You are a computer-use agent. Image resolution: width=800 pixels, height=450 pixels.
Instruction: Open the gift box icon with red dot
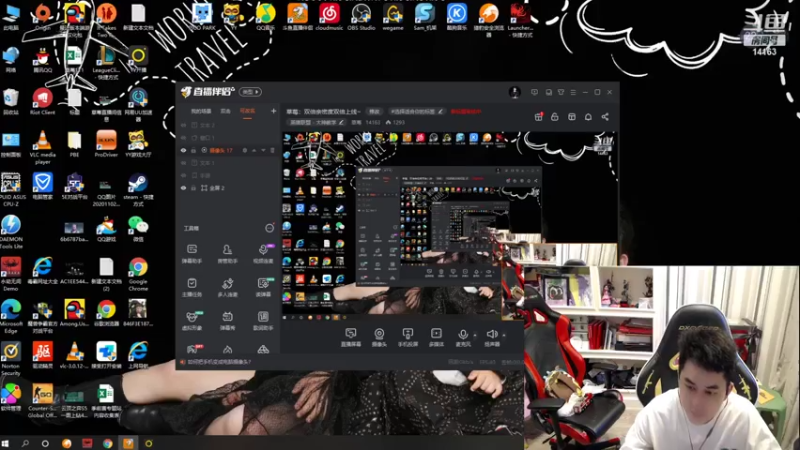click(x=538, y=117)
